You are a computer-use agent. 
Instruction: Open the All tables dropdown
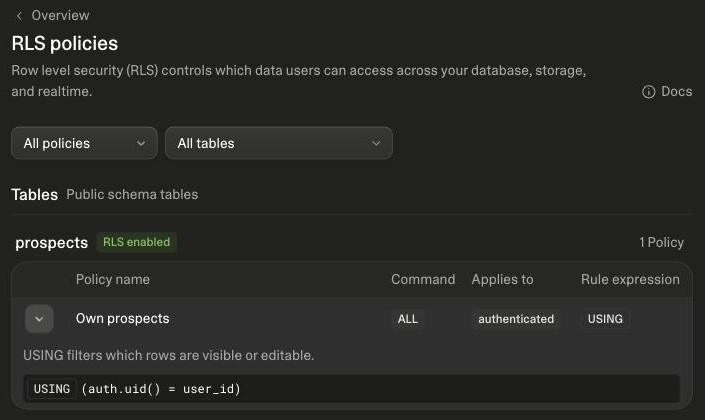(279, 143)
